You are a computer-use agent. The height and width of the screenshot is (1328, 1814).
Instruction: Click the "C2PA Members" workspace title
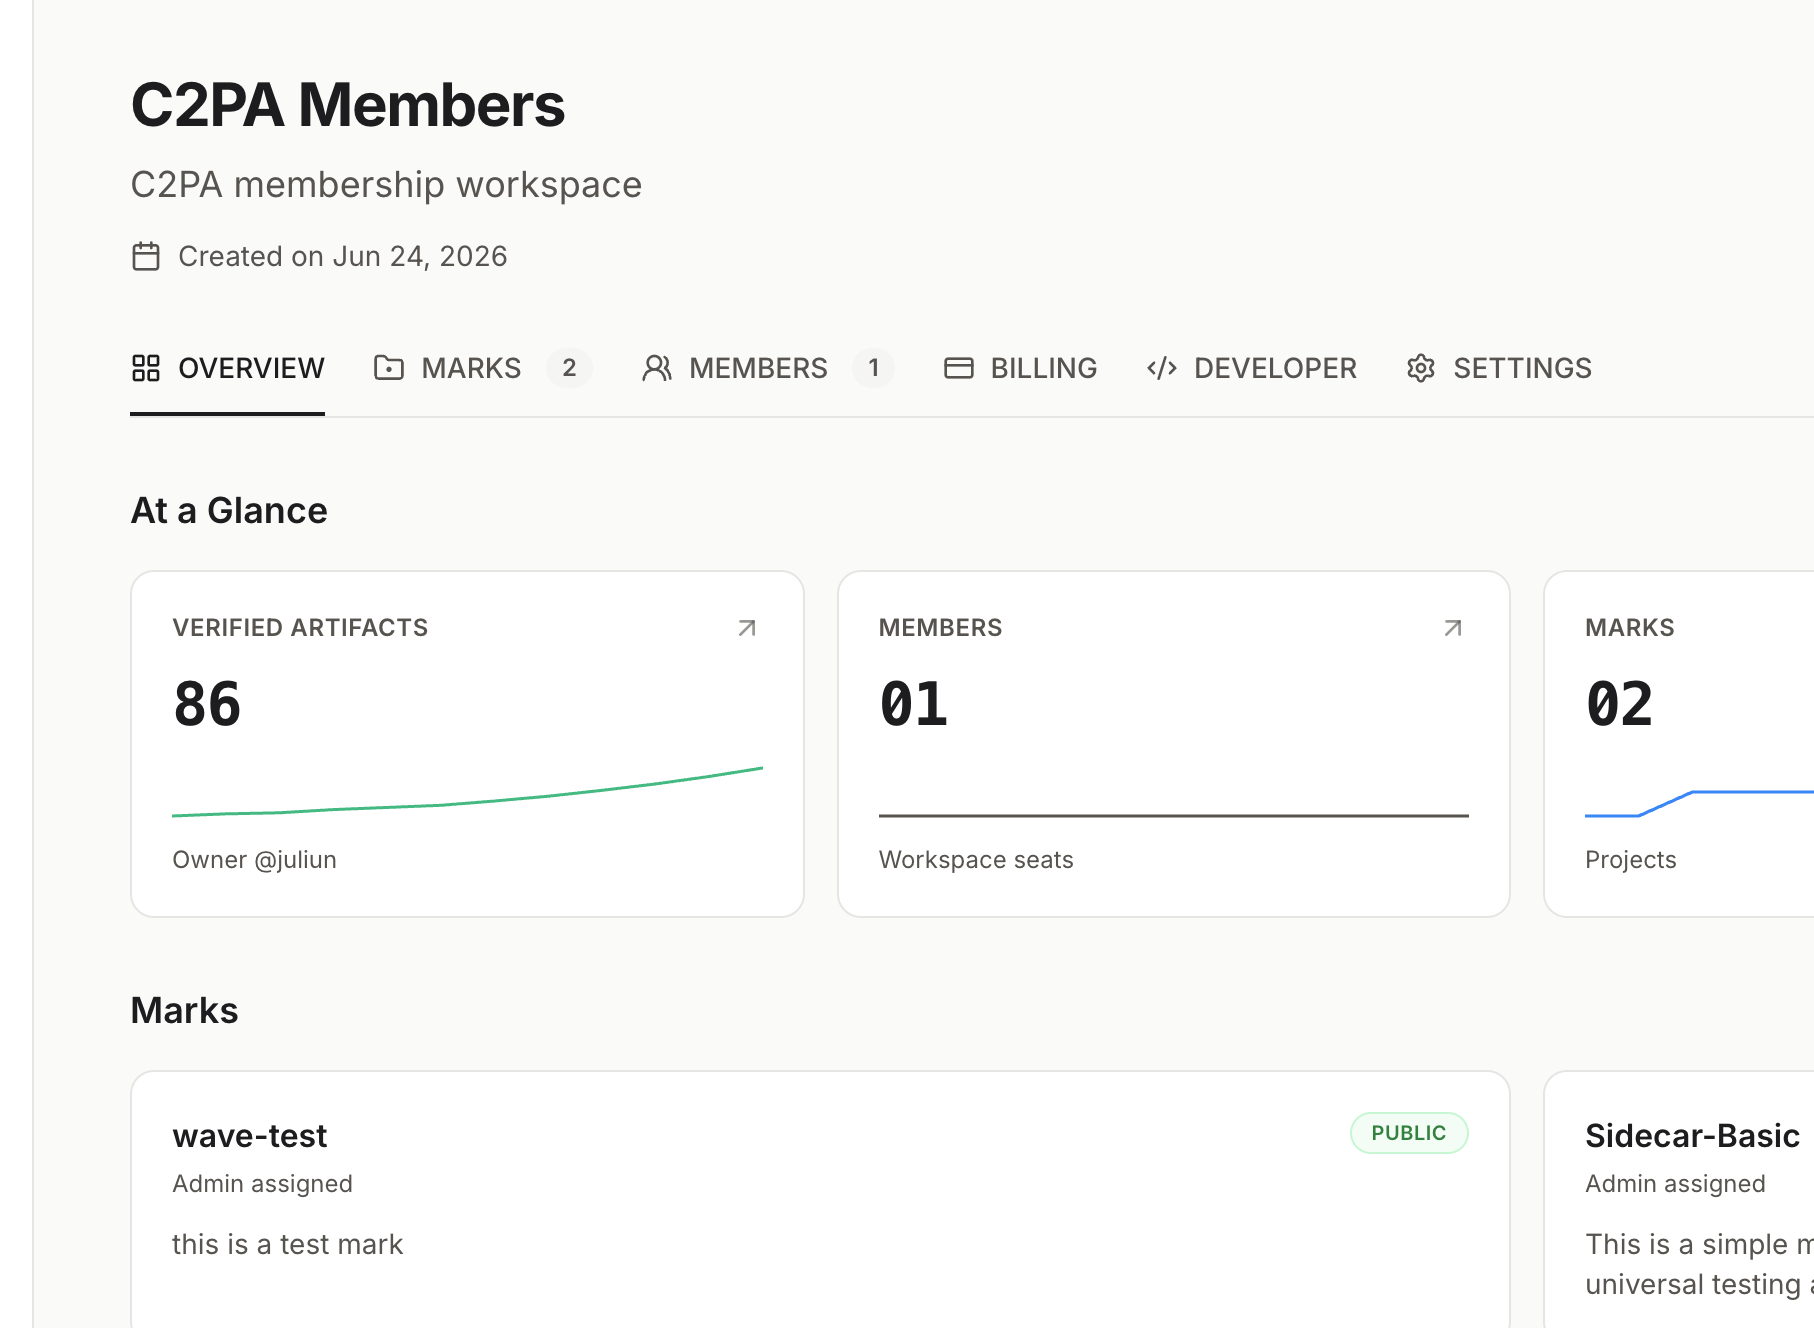[348, 105]
